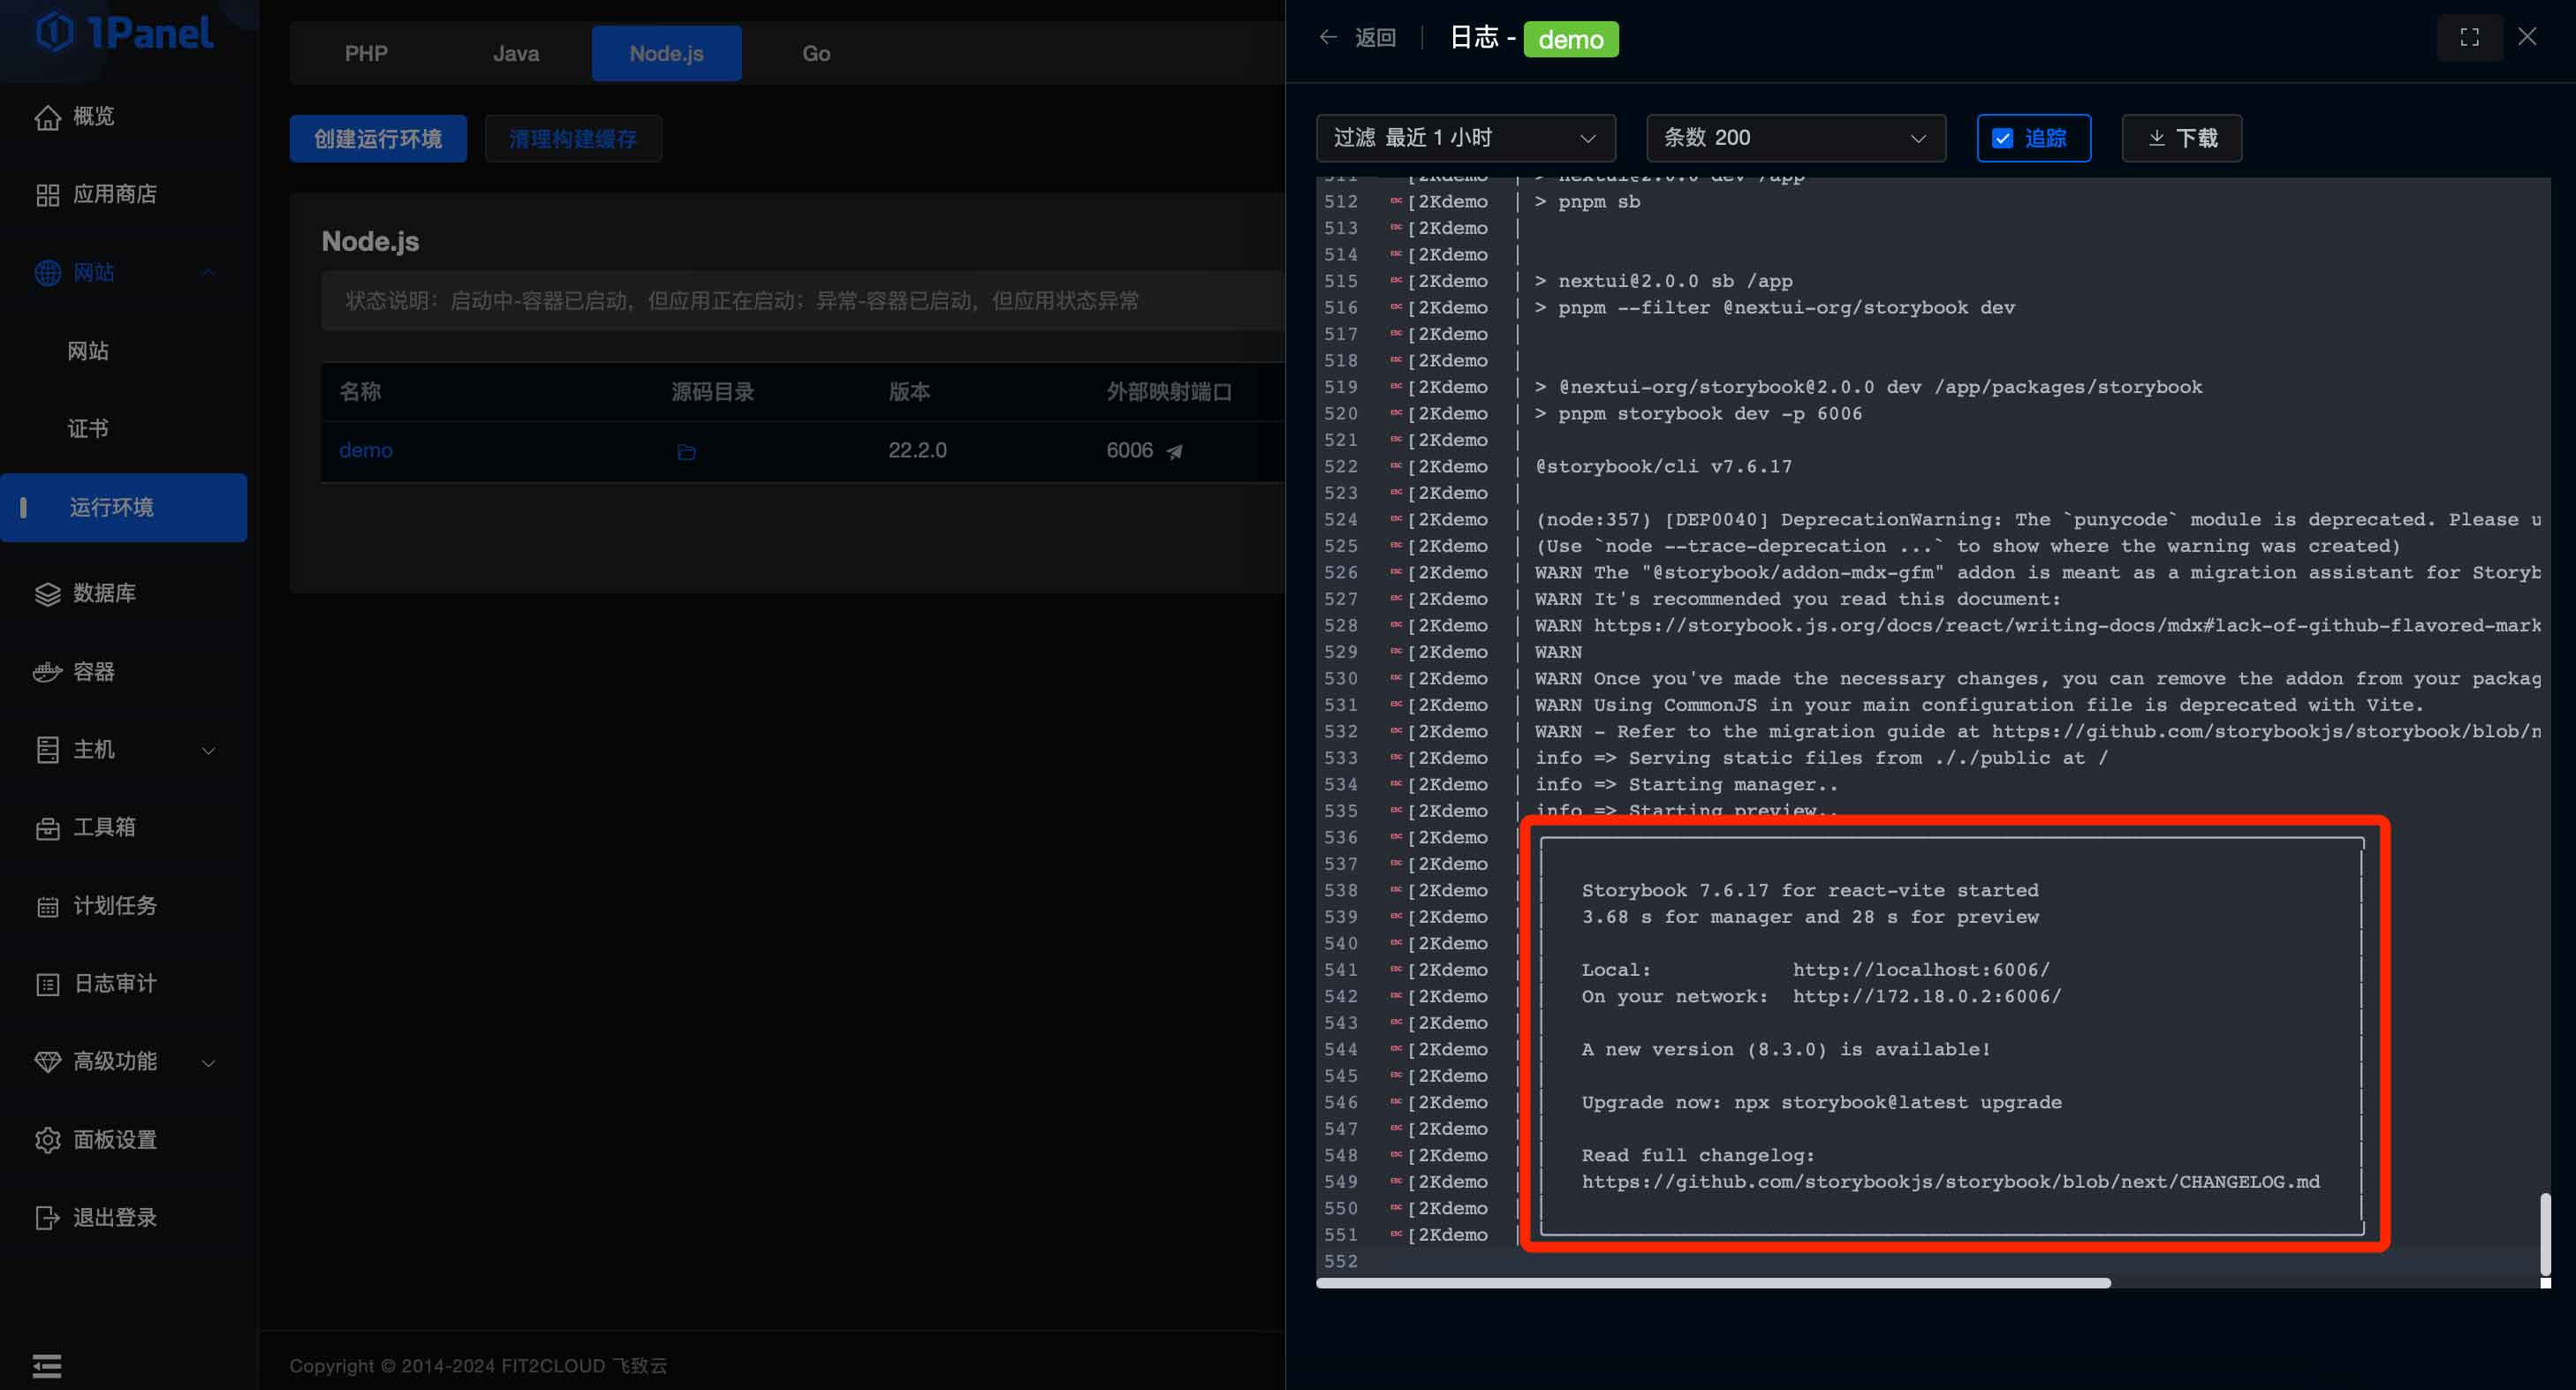Click the 版本 column header
Viewport: 2576px width, 1390px height.
[910, 392]
